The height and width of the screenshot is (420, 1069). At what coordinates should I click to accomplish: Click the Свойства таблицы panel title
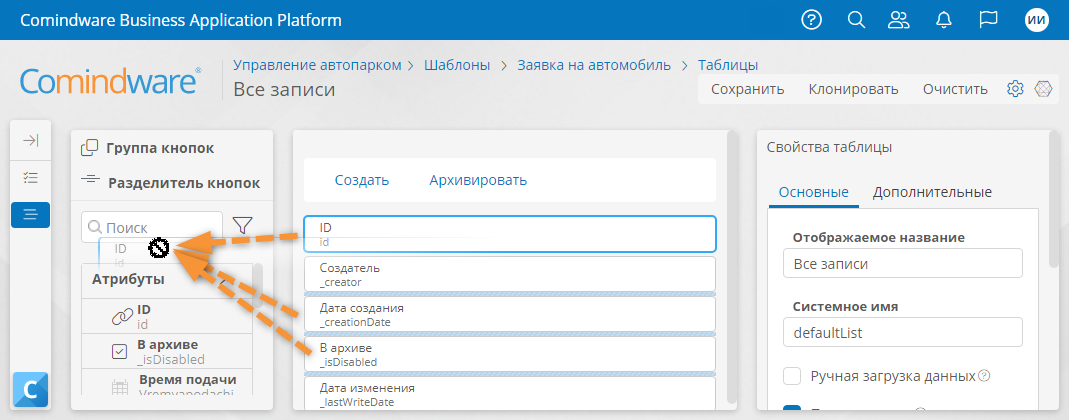click(829, 147)
